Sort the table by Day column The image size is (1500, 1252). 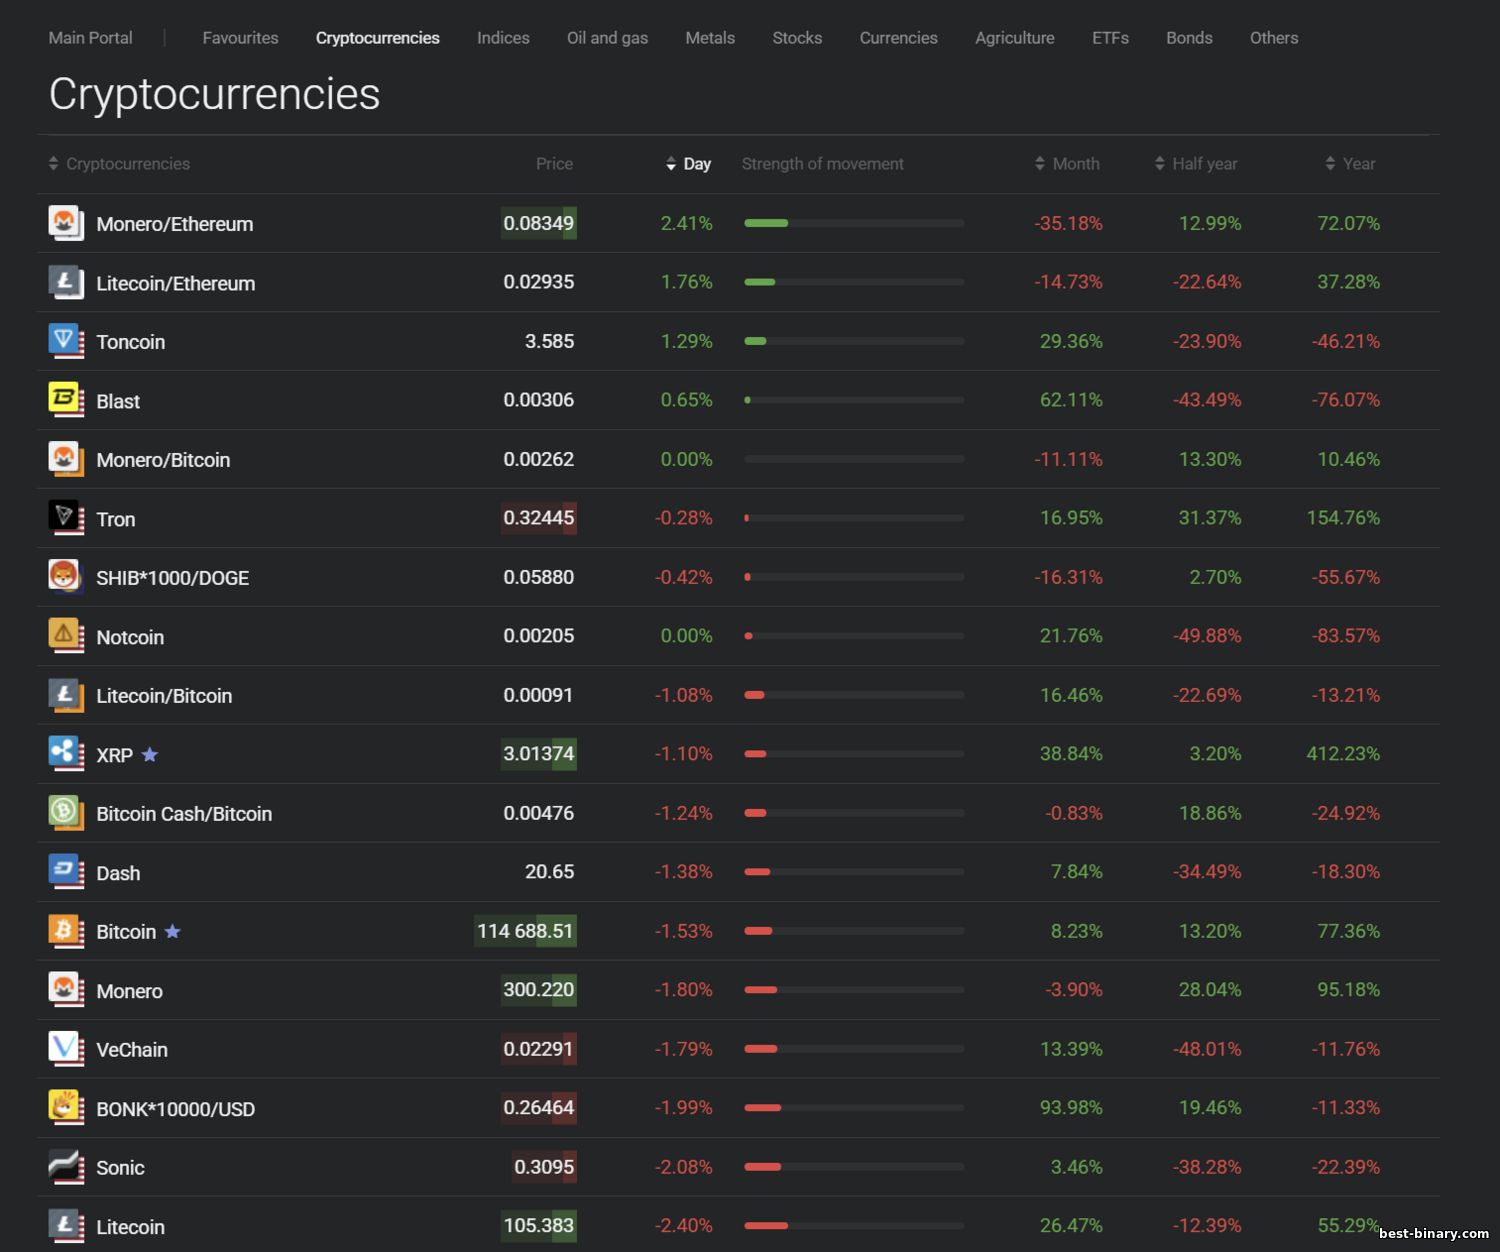[x=689, y=164]
